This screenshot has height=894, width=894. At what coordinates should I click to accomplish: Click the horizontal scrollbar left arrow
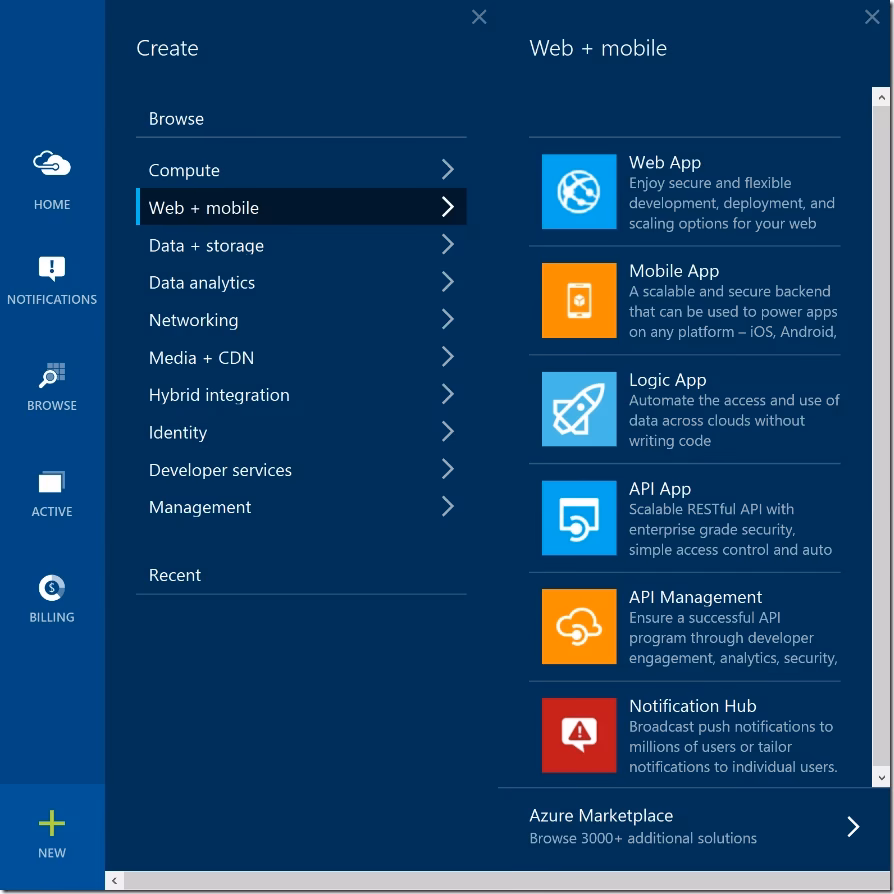(114, 880)
